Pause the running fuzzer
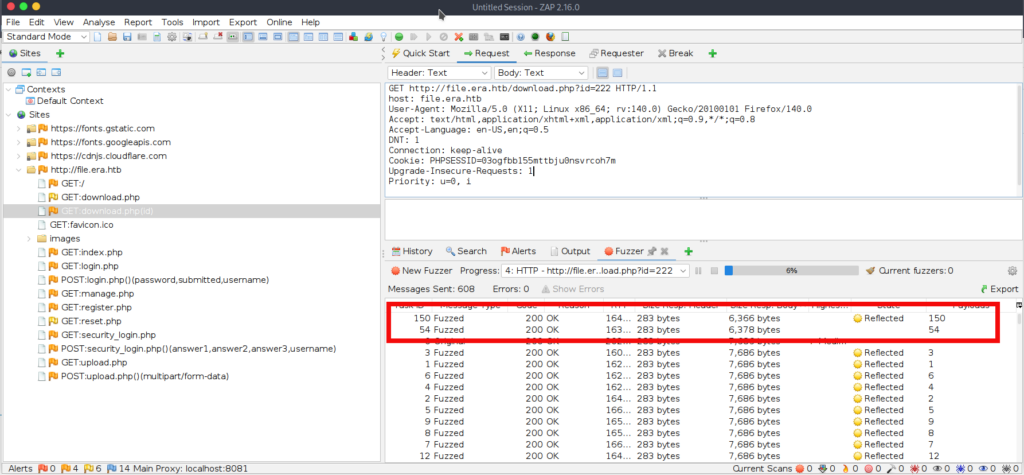This screenshot has height=475, width=1024. click(699, 270)
